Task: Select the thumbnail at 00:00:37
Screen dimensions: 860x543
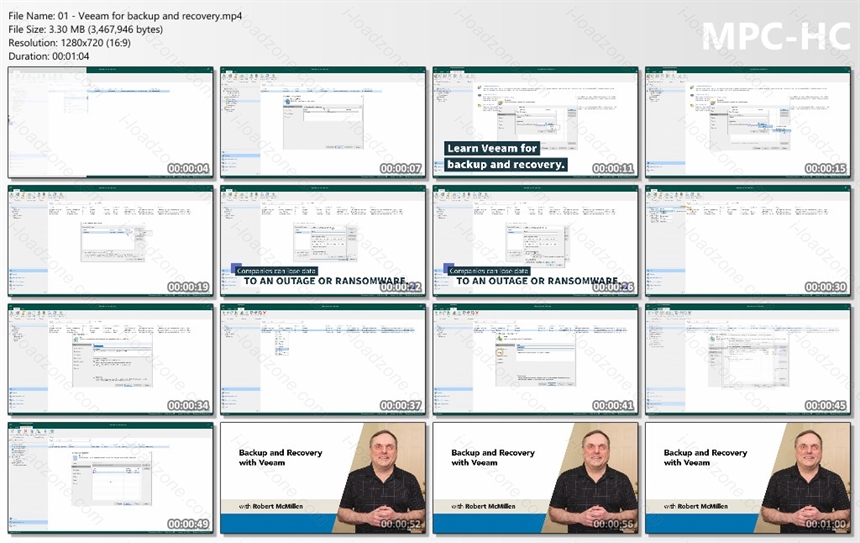Action: [x=323, y=359]
